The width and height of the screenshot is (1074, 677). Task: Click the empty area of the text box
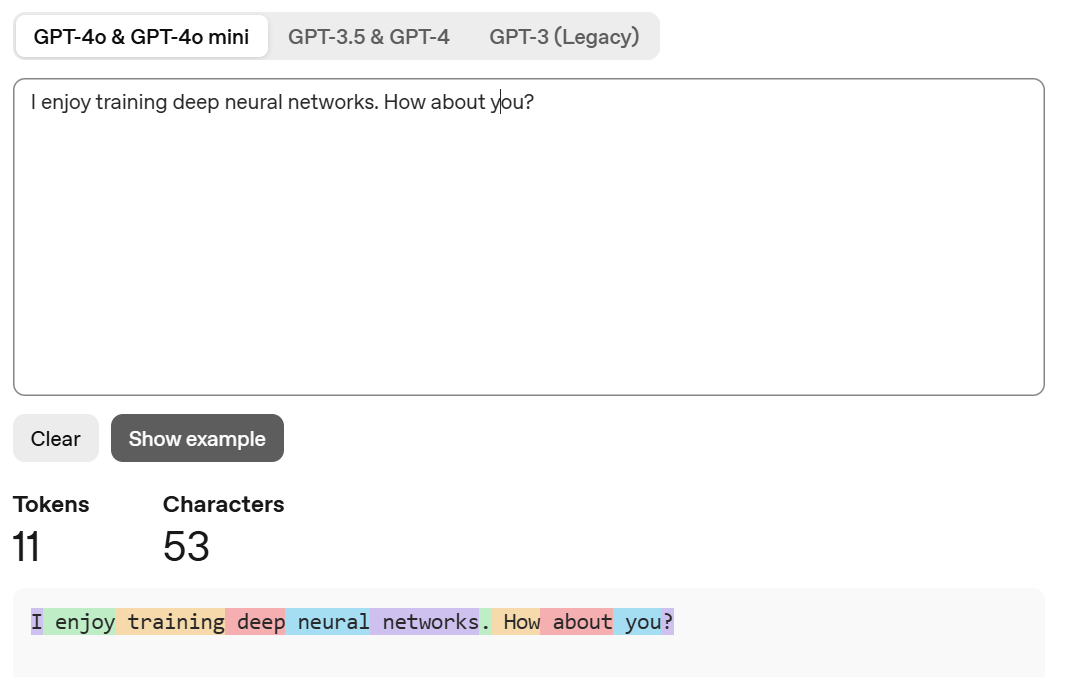pyautogui.click(x=528, y=260)
